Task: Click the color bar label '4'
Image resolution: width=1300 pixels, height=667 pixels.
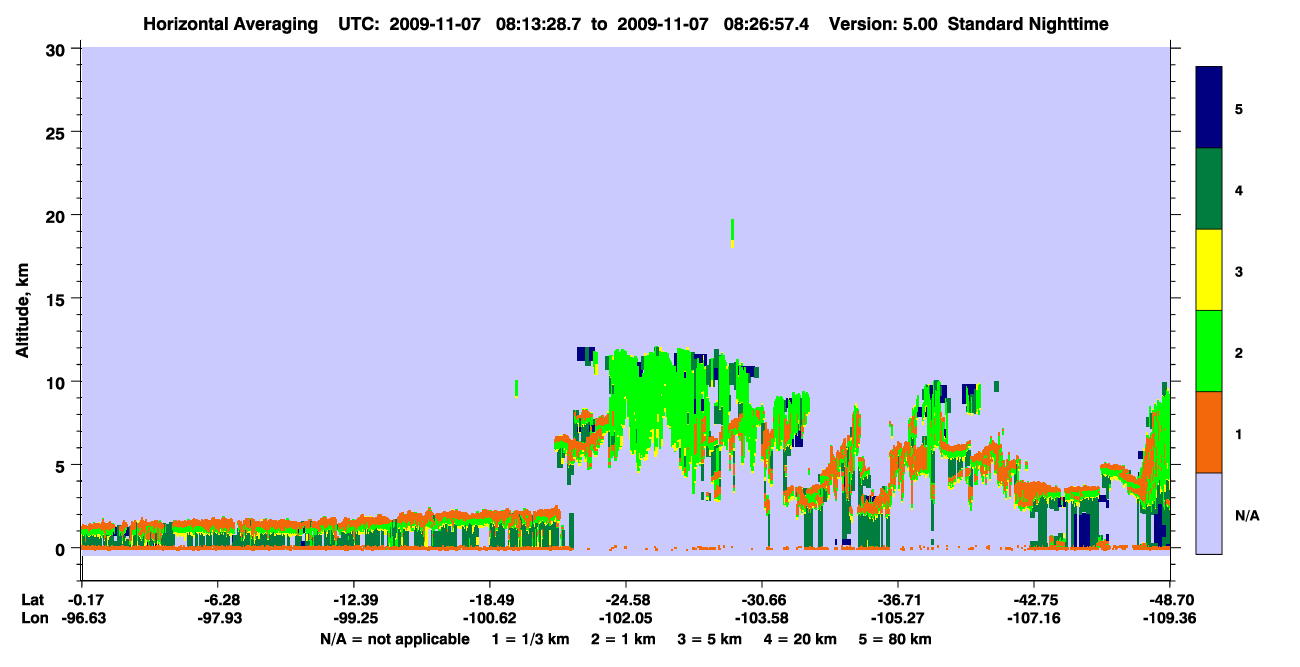Action: tap(1239, 189)
